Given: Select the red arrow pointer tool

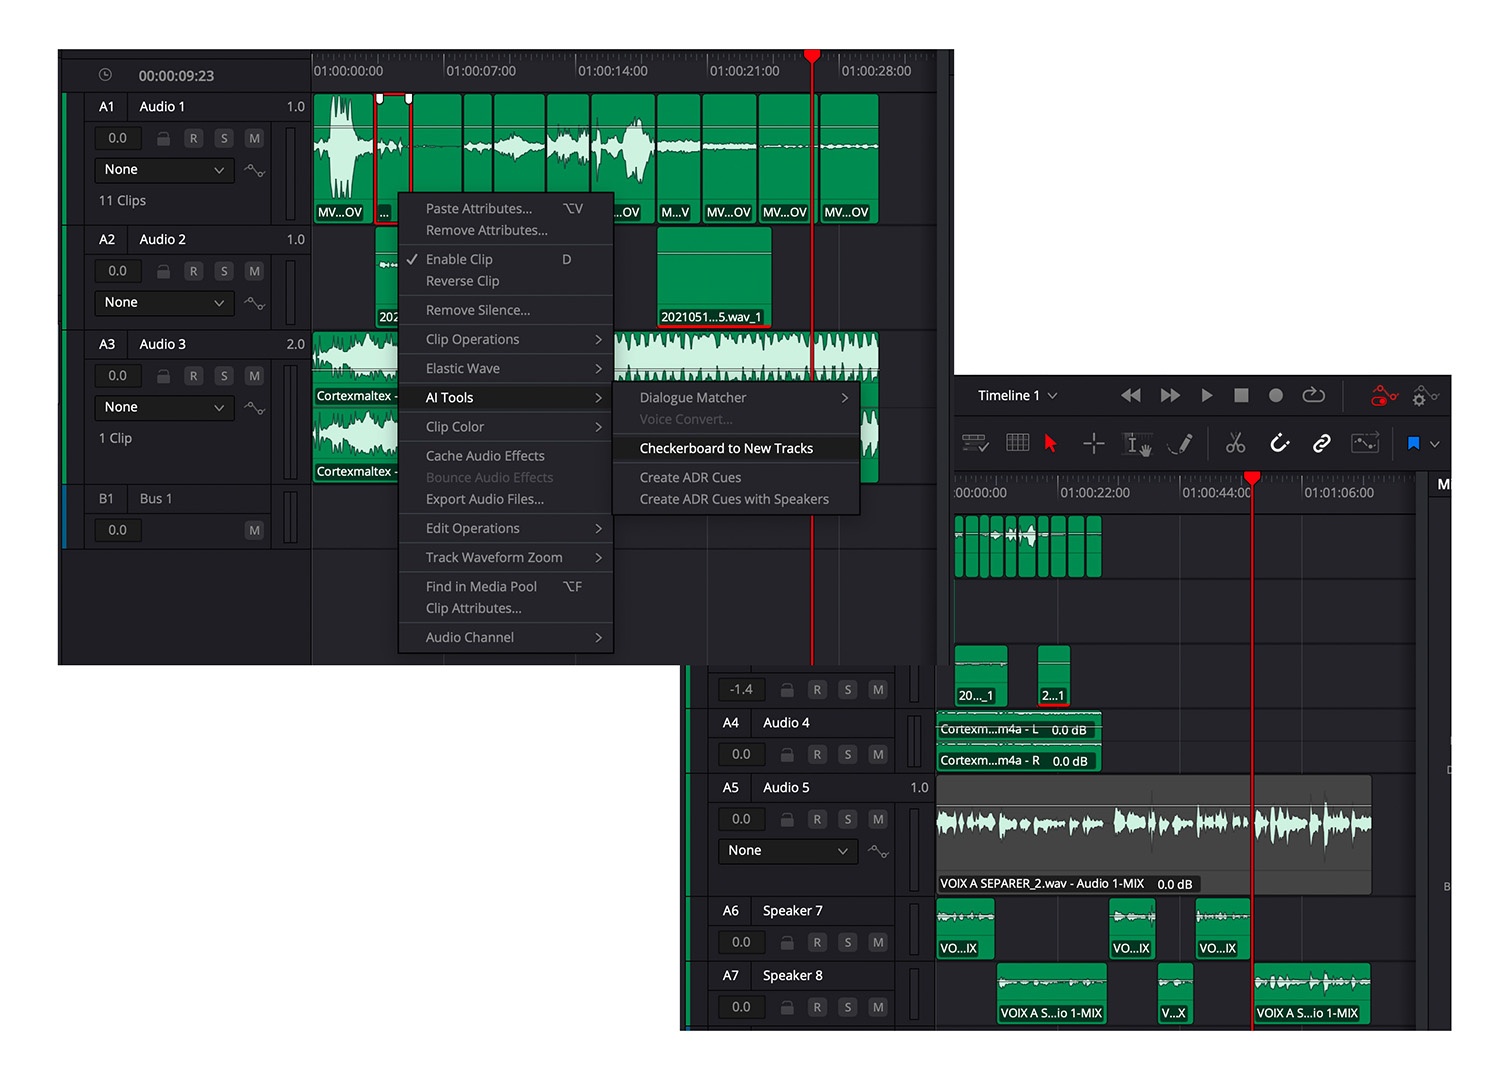Looking at the screenshot, I should (x=1050, y=443).
